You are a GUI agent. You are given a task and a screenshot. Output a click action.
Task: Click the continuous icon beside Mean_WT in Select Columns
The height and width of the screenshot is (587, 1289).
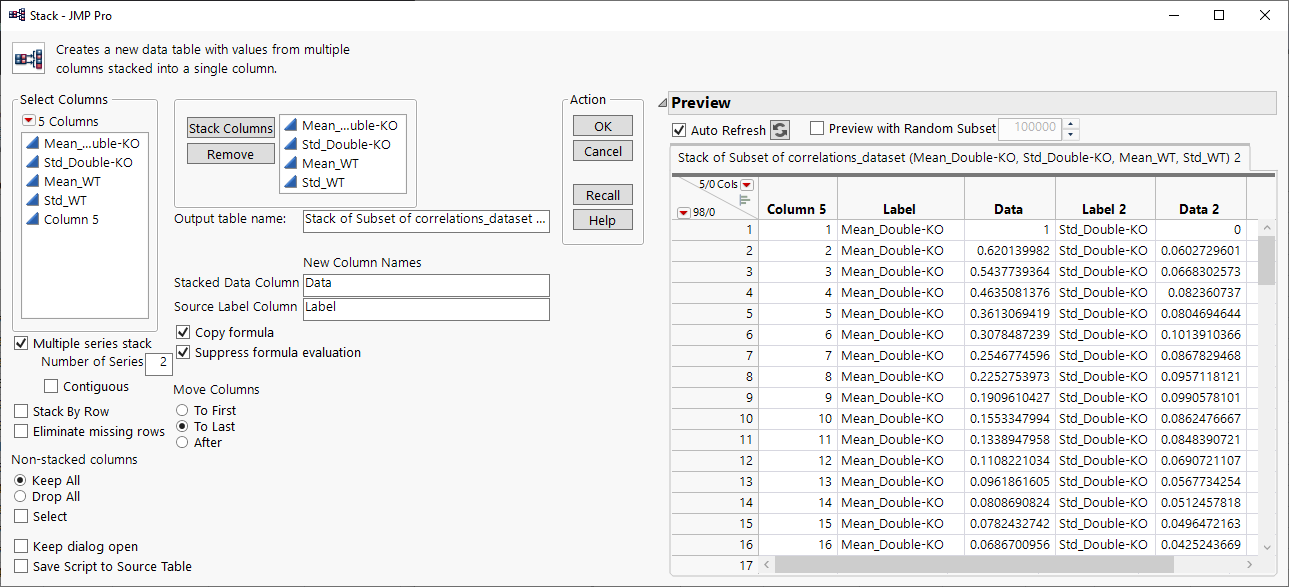tap(32, 182)
